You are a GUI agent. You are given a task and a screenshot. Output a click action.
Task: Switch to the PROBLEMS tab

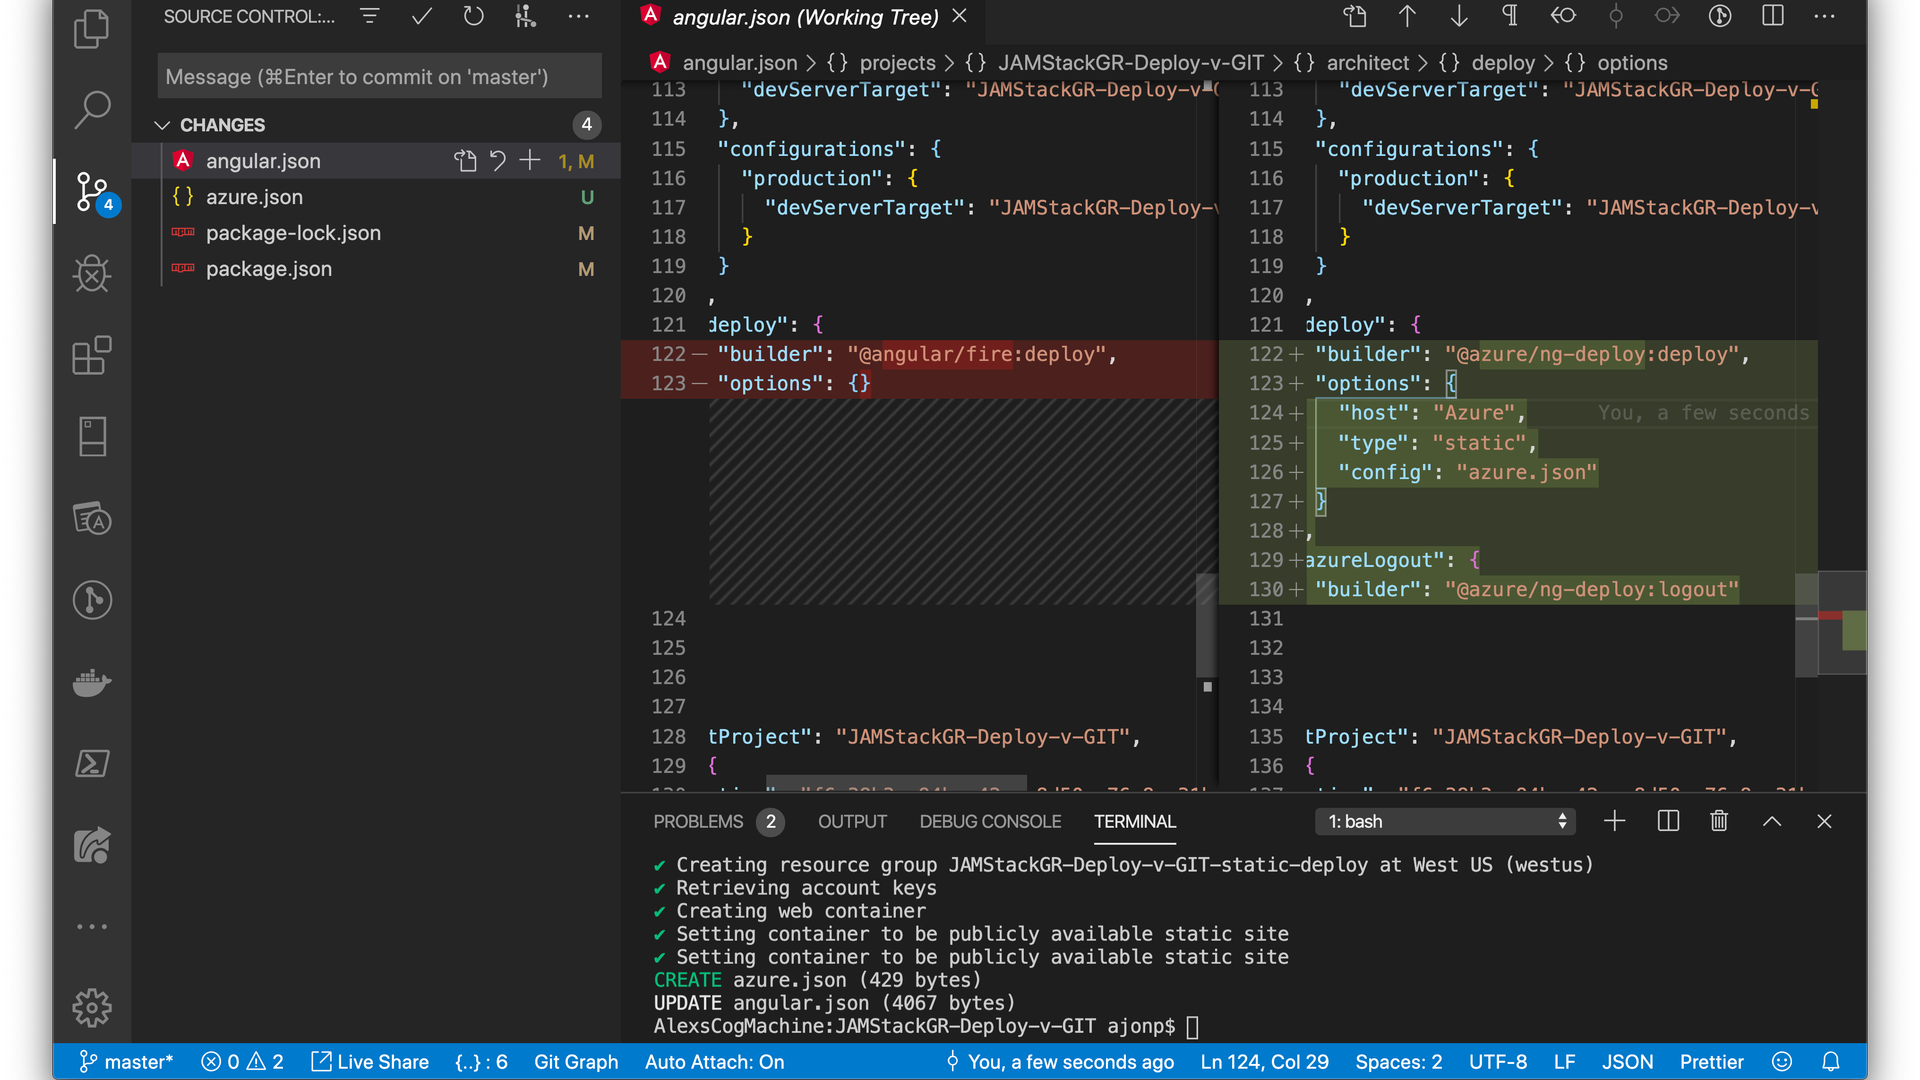pyautogui.click(x=698, y=821)
